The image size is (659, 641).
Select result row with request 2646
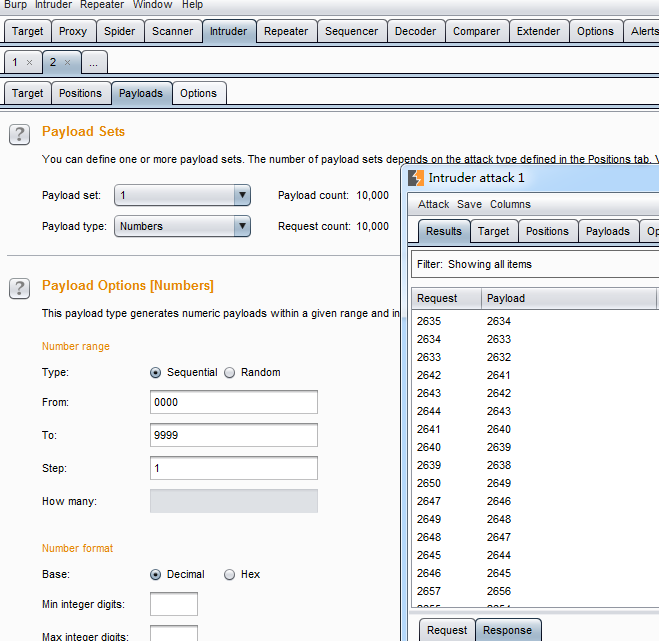coord(535,573)
